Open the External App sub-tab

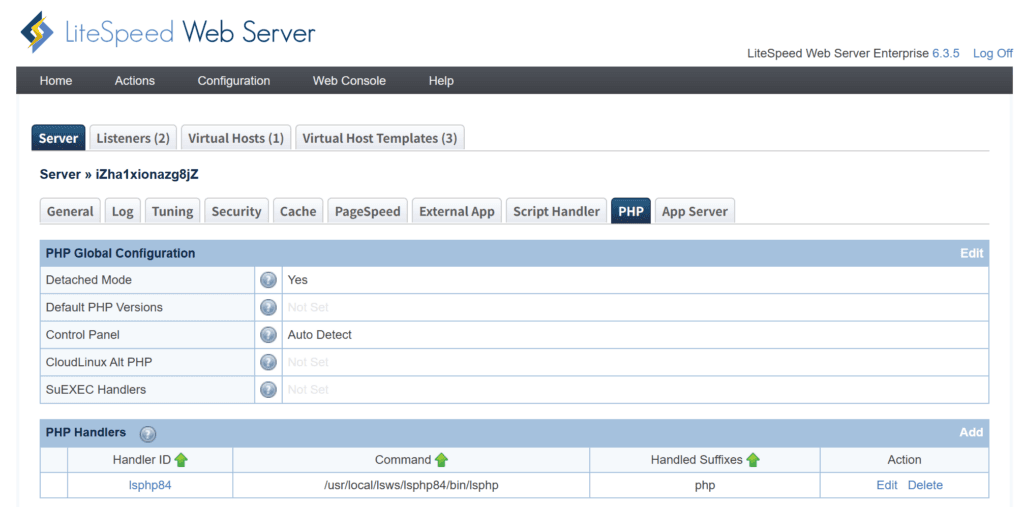(x=456, y=211)
